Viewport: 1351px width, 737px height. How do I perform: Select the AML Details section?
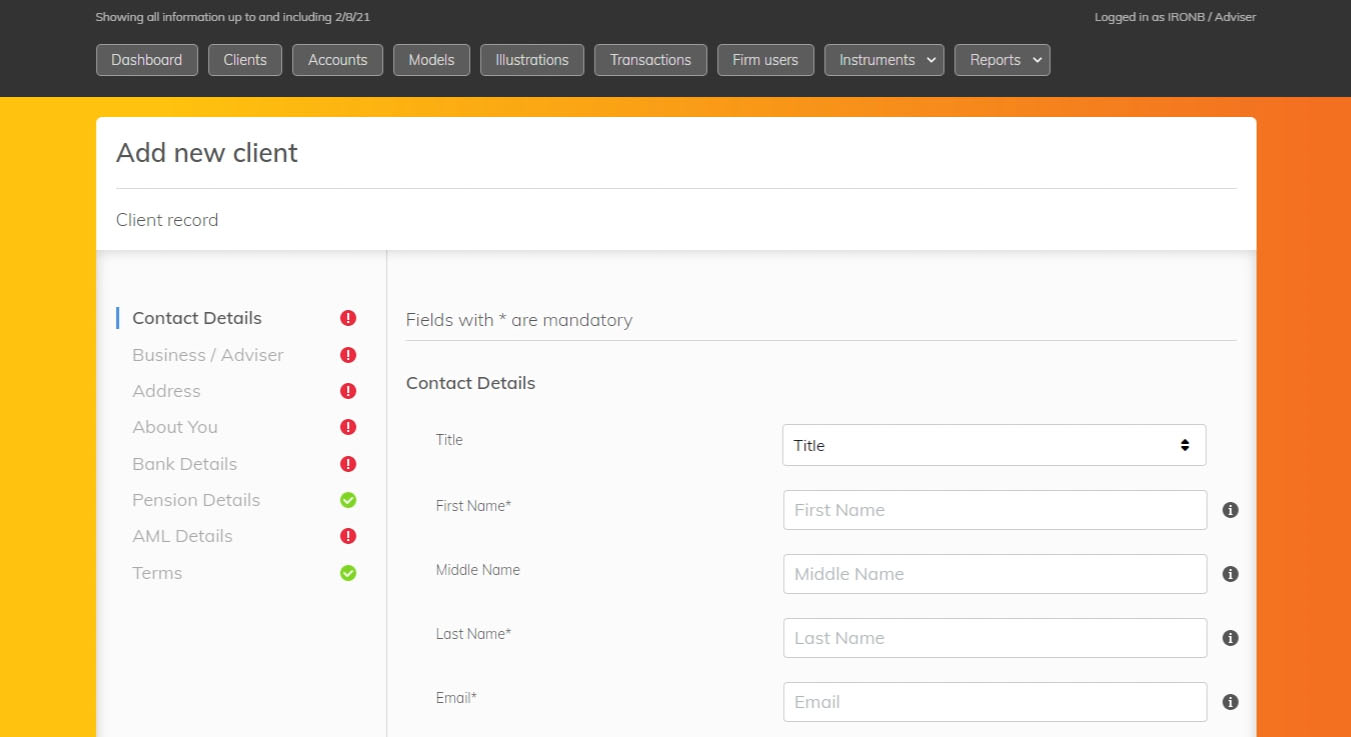point(182,535)
